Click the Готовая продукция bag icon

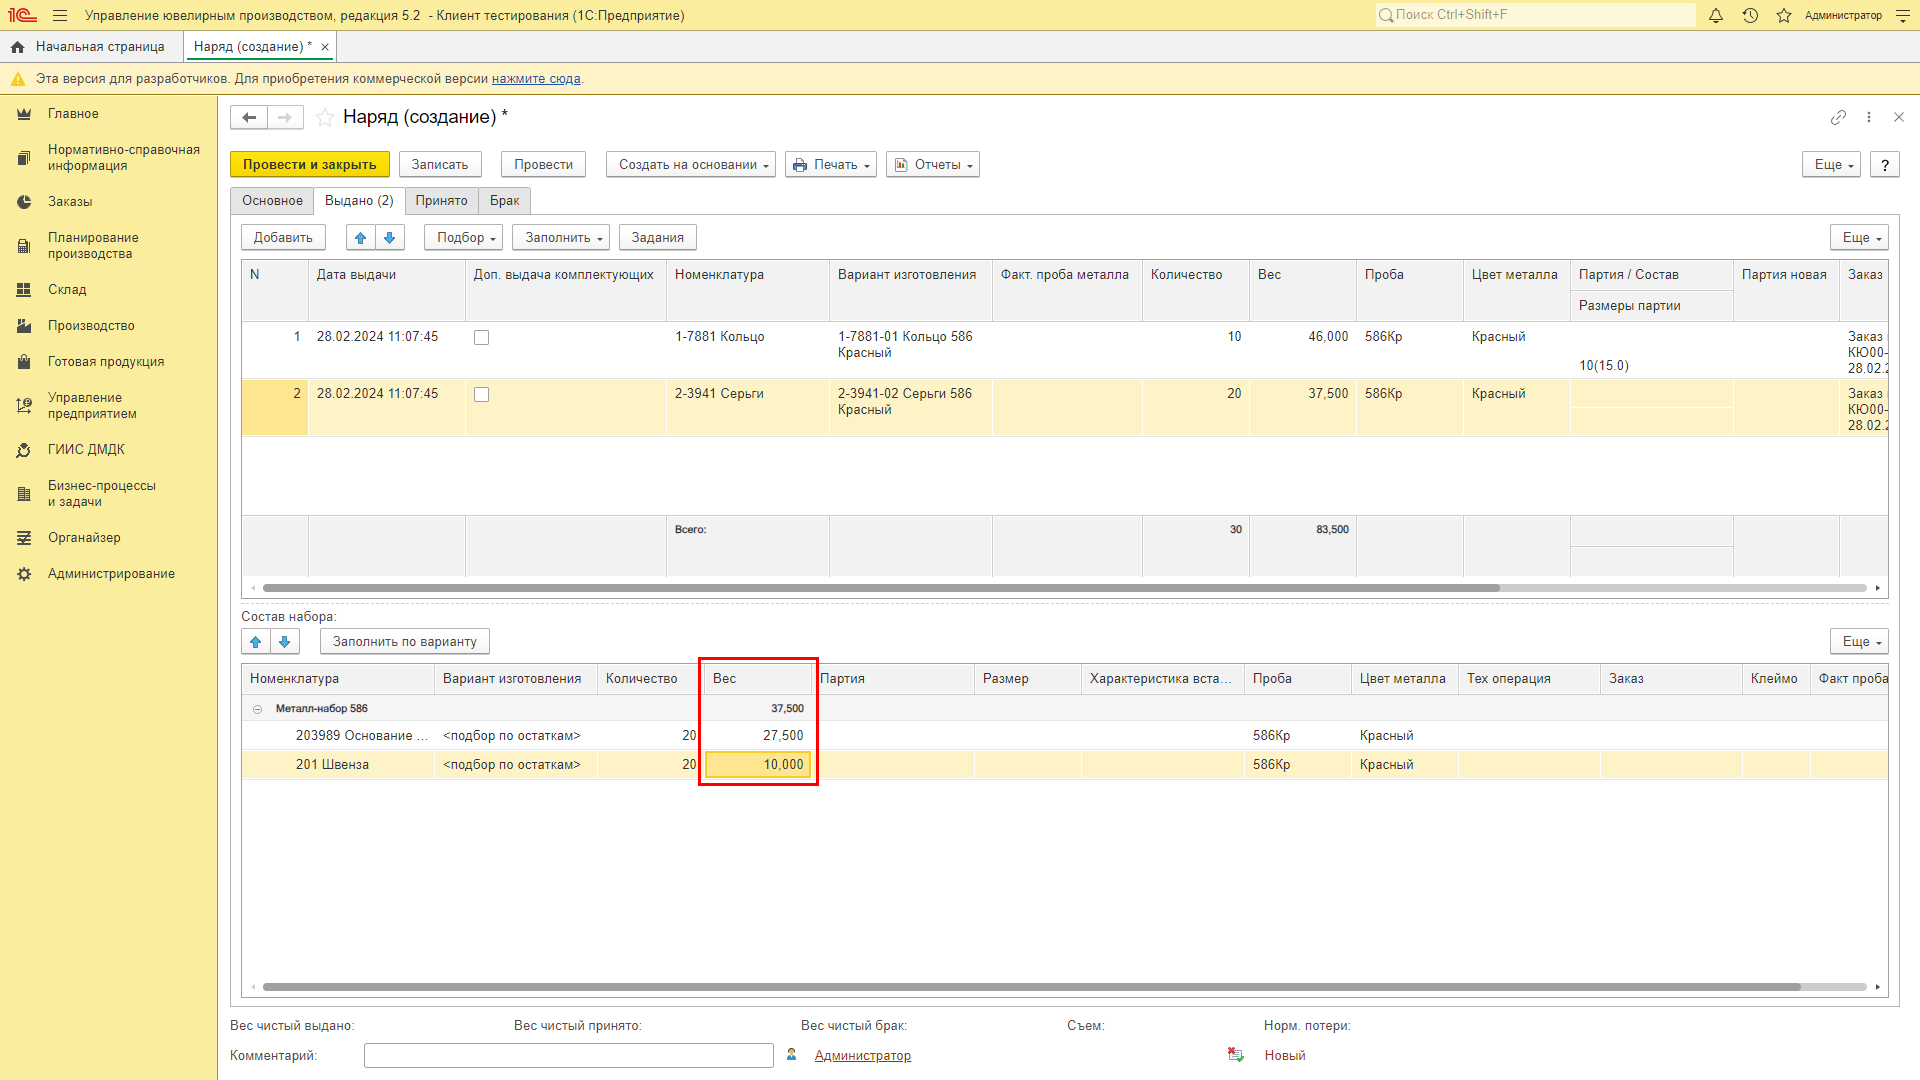[x=24, y=362]
